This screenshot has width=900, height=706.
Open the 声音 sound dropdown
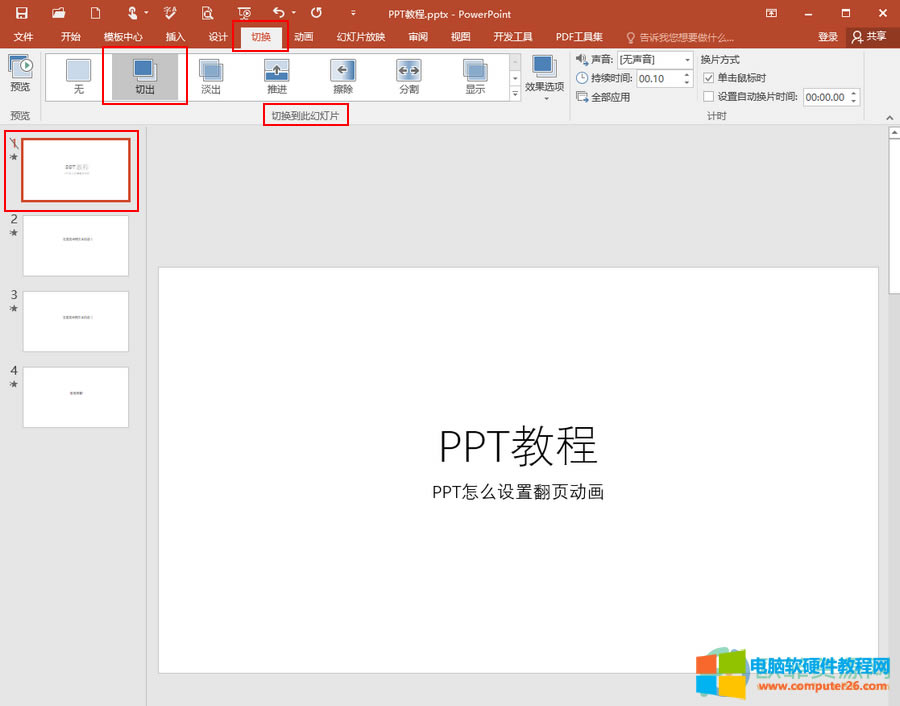coord(686,59)
